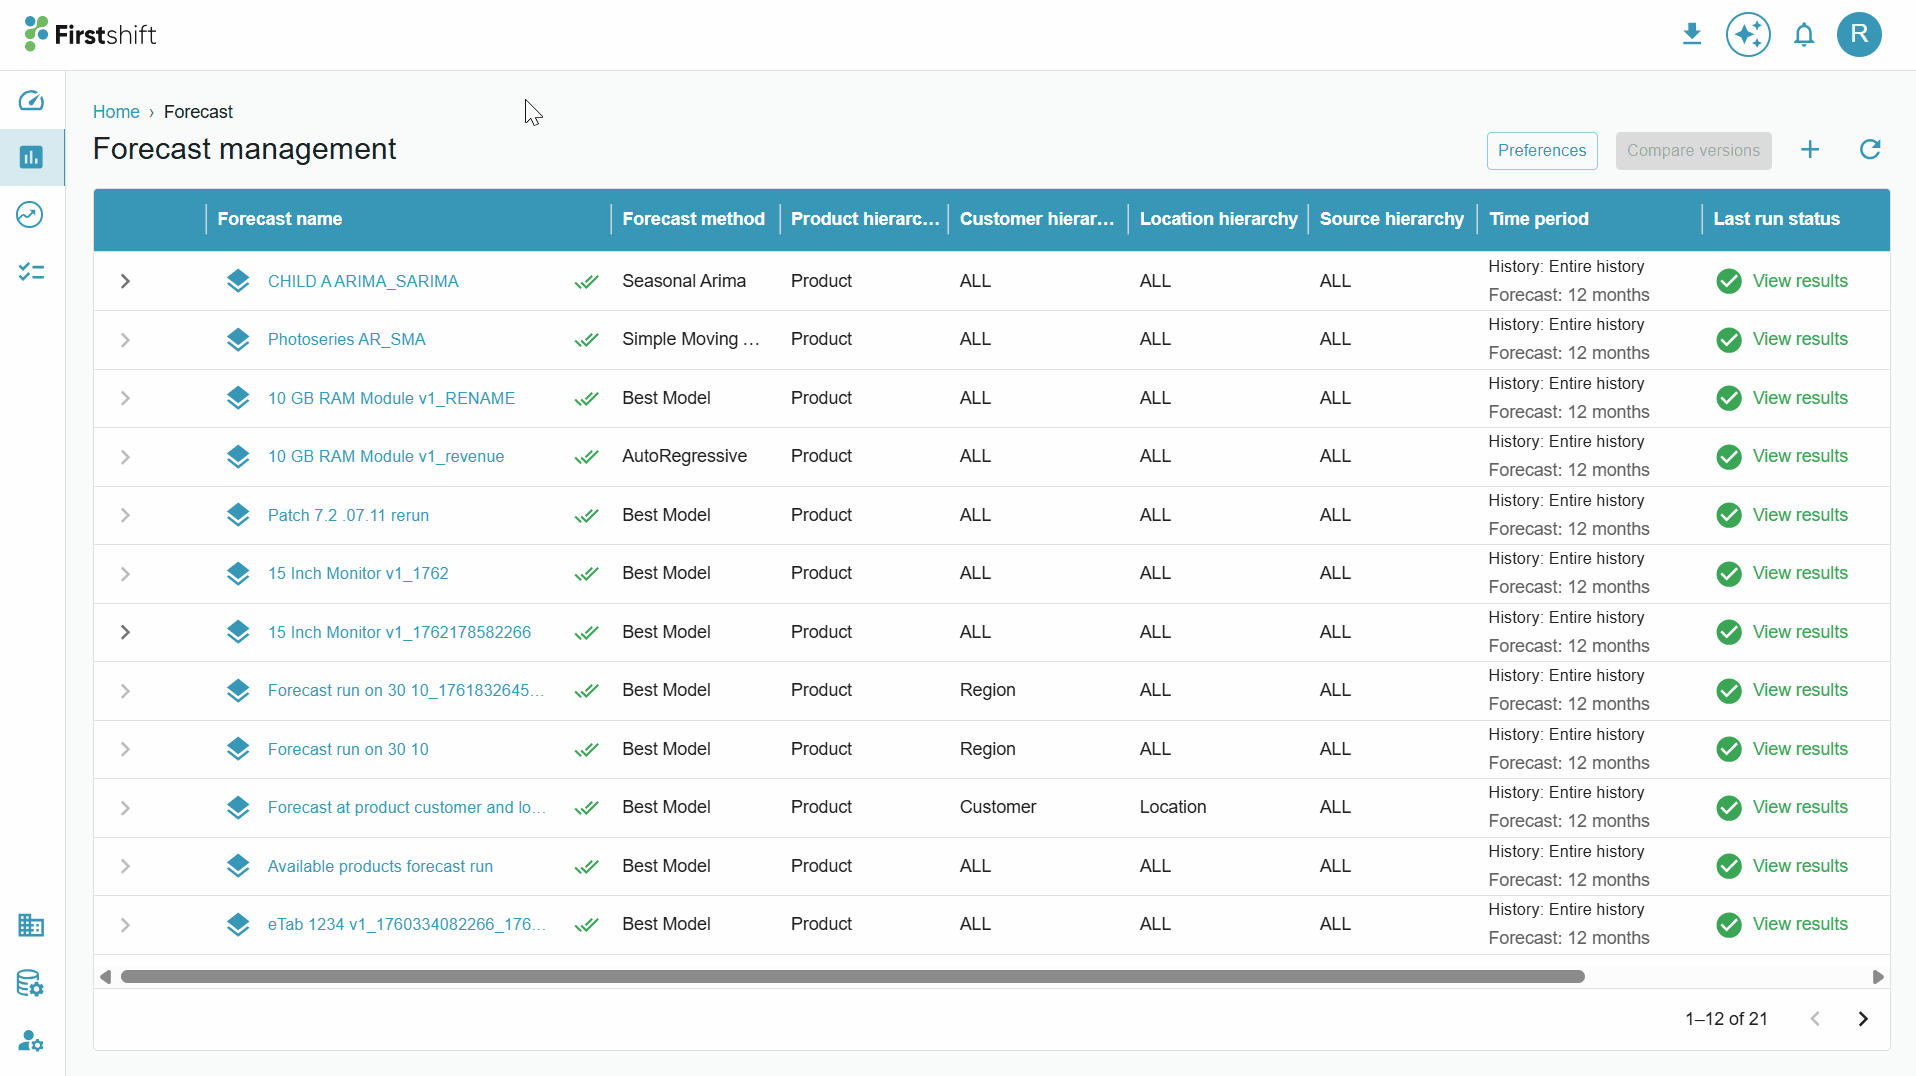Click the Seasonal Arima method cell
This screenshot has height=1076, width=1916.
coord(684,281)
